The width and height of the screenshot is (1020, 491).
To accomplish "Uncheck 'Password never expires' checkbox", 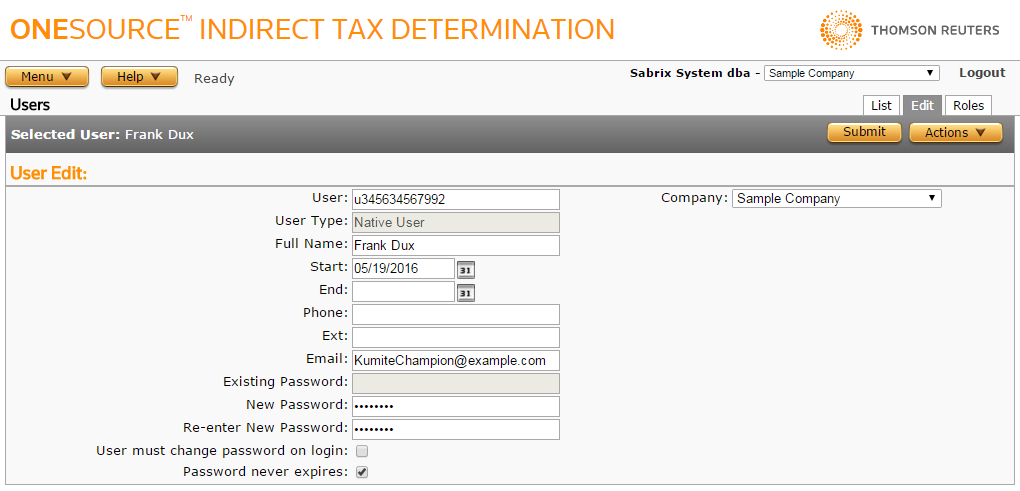I will coord(362,472).
